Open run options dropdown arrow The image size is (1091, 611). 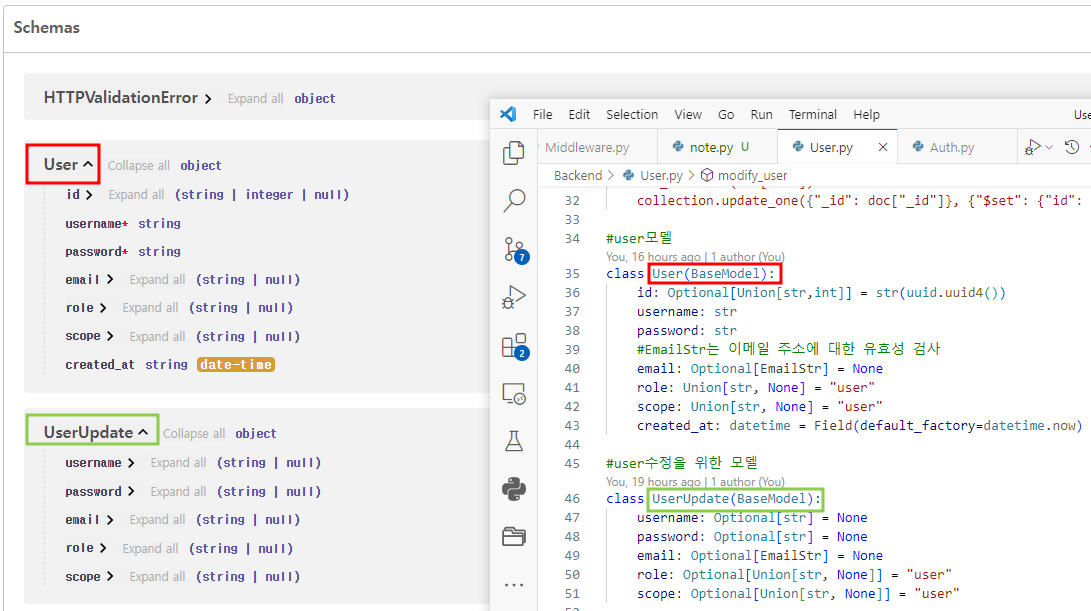[x=1049, y=147]
